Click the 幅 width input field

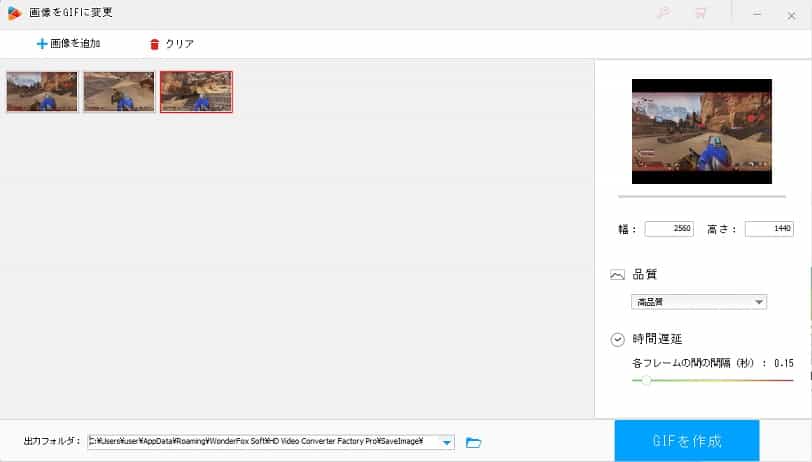coord(669,228)
